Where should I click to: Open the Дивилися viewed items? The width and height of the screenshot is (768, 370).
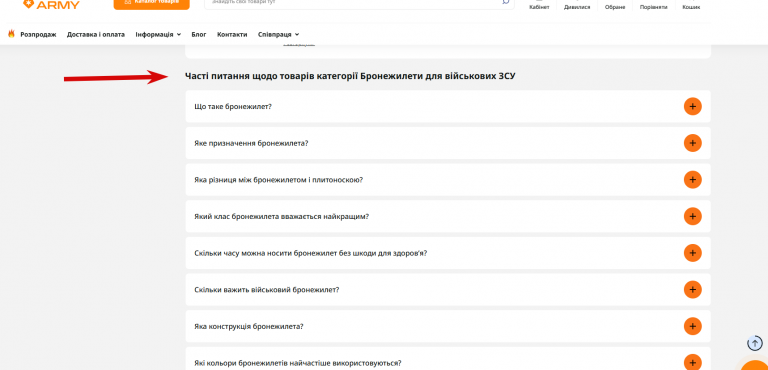576,6
